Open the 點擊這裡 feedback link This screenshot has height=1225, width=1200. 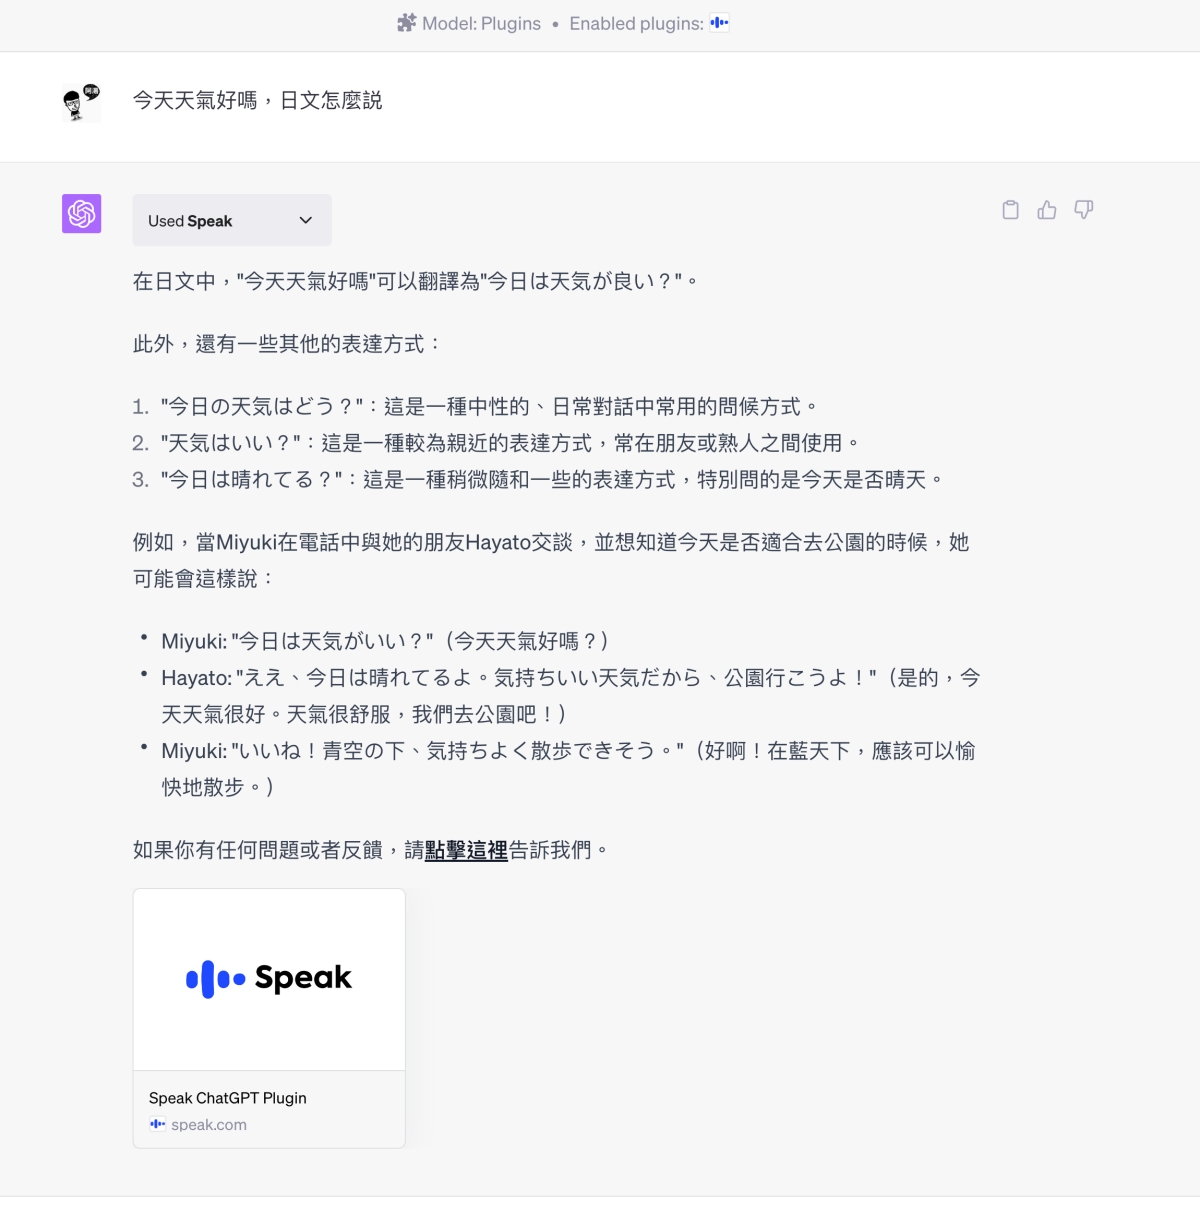466,850
